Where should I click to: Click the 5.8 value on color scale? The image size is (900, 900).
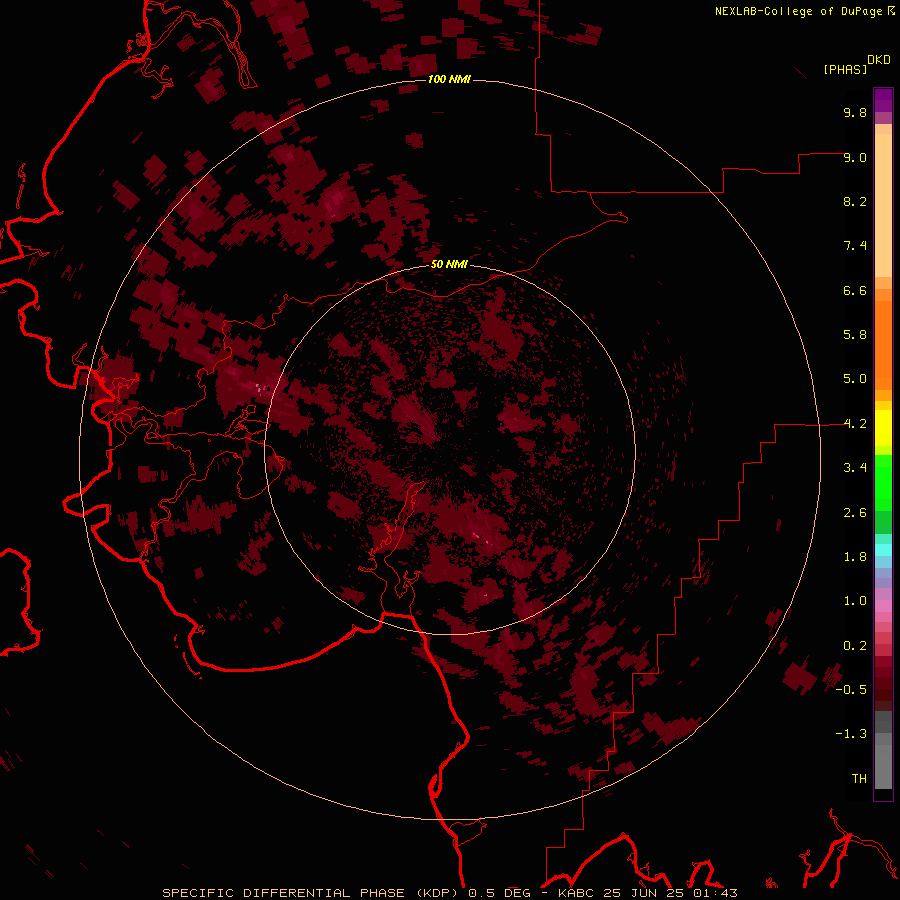(855, 335)
